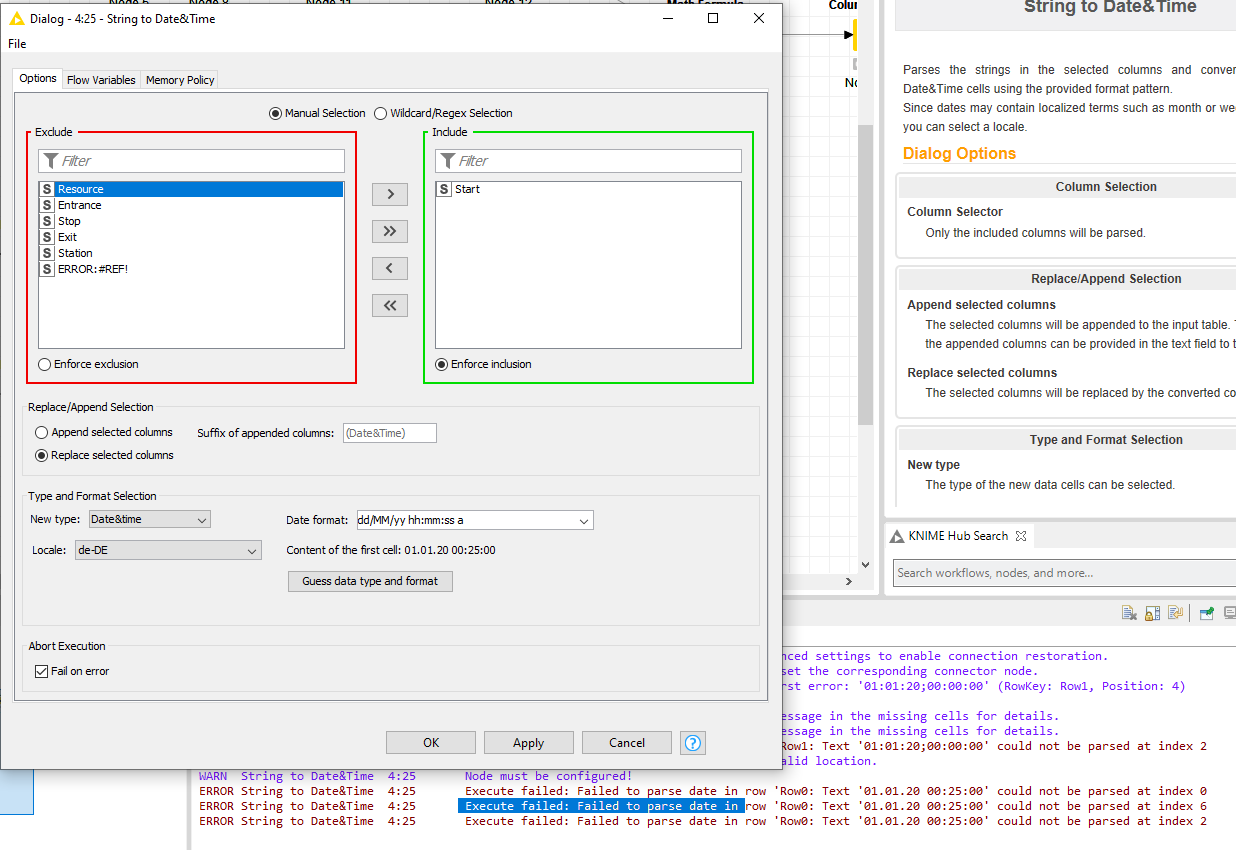Viewport: 1236px width, 850px height.
Task: Choose the Append selected columns option
Action: (42, 433)
